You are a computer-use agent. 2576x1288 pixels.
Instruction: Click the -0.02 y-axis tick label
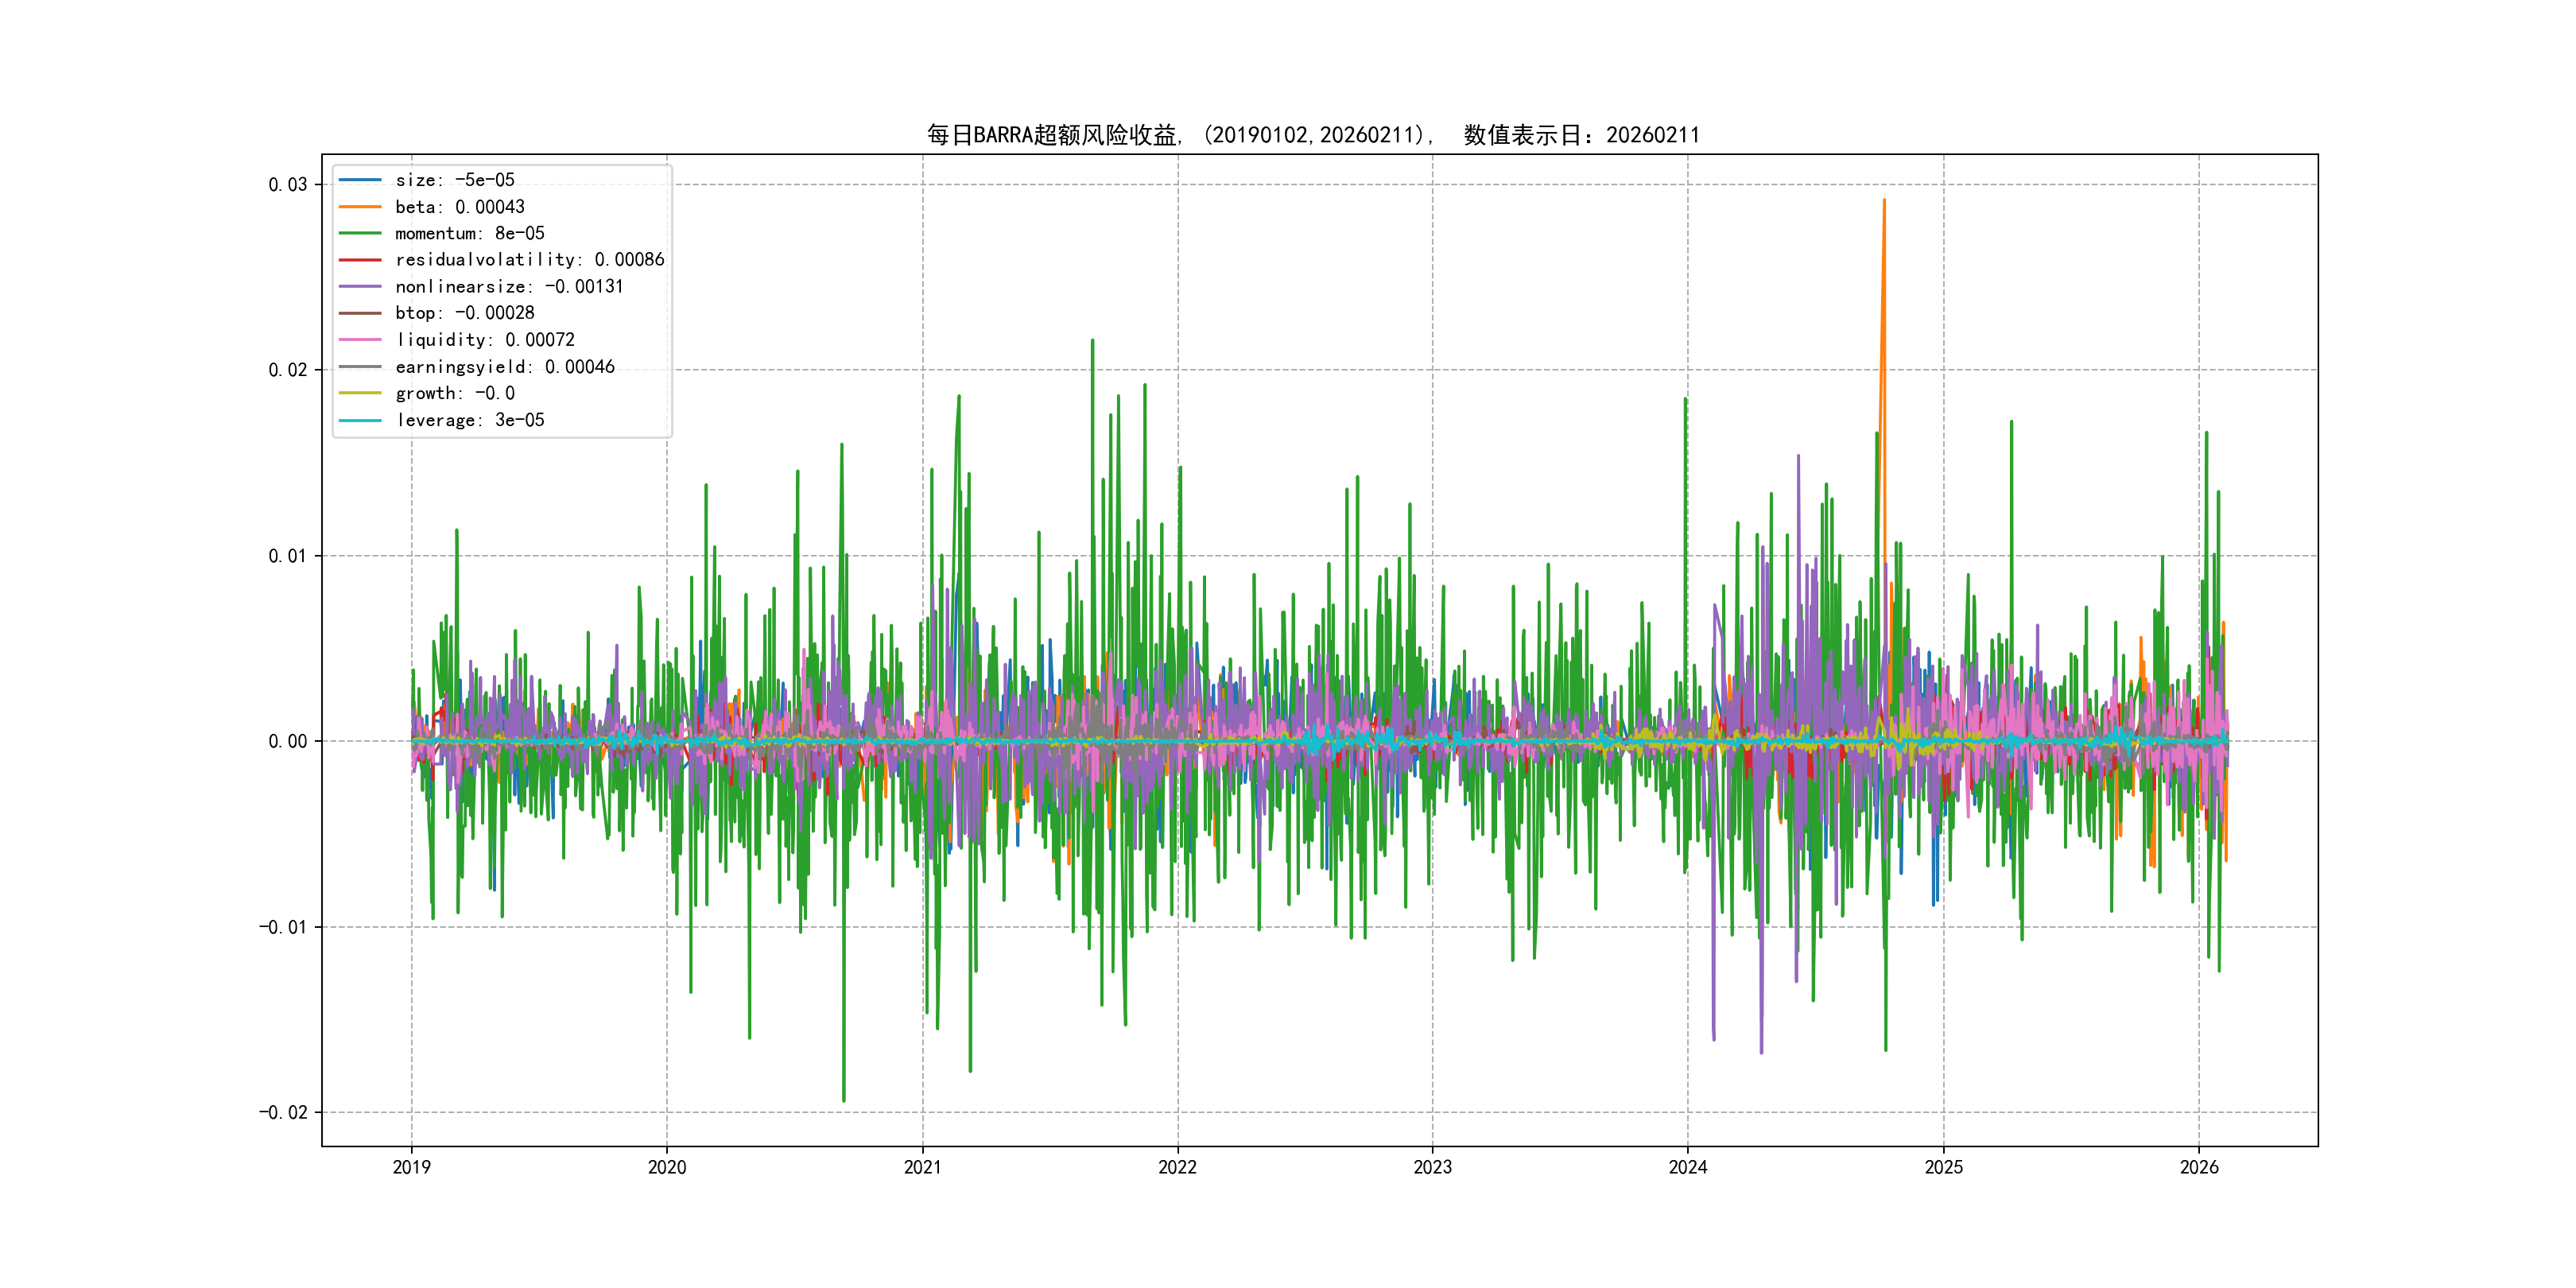point(283,1112)
